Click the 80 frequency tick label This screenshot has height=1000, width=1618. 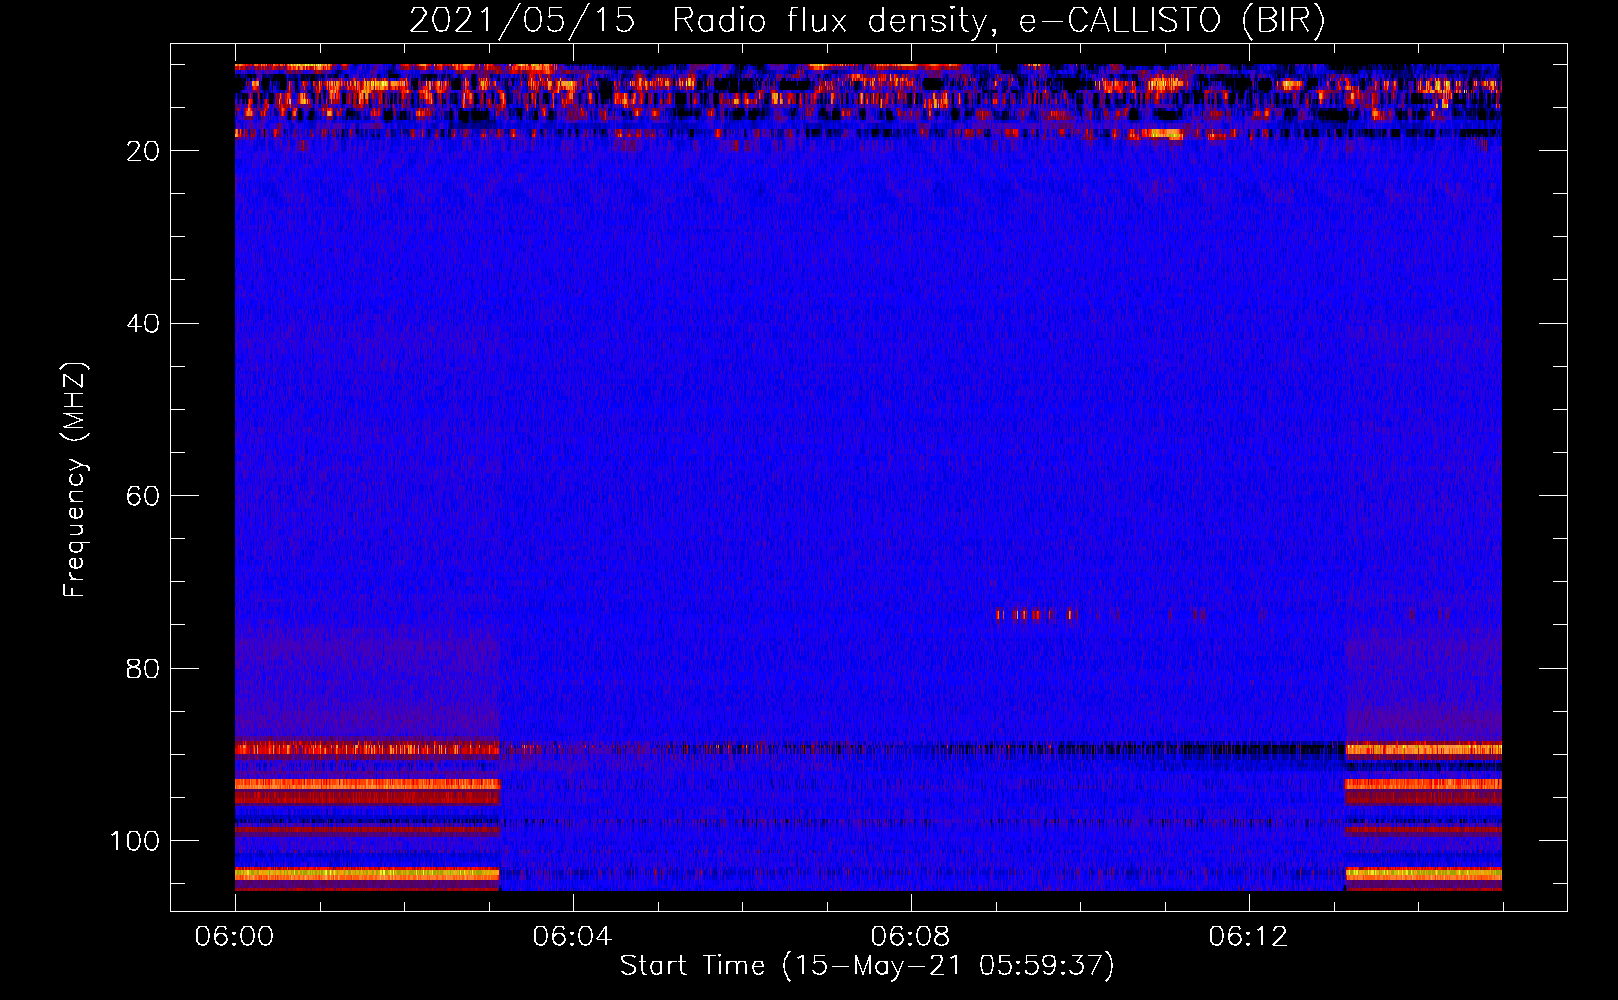pyautogui.click(x=143, y=668)
